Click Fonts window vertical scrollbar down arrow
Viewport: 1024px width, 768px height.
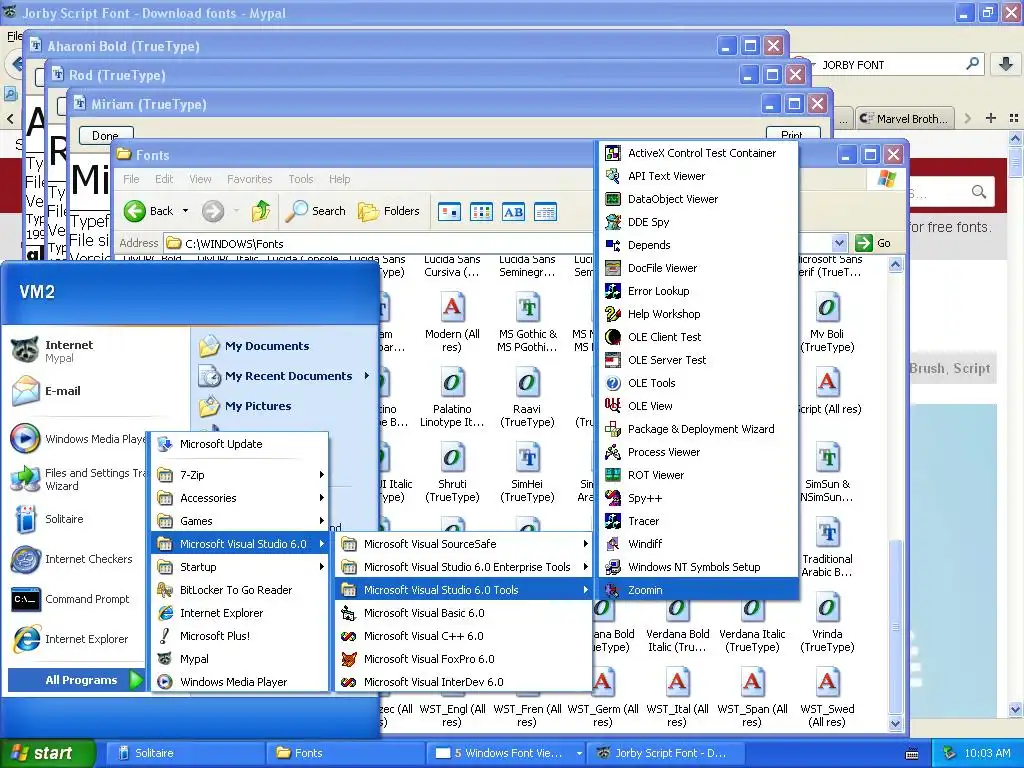click(x=895, y=723)
